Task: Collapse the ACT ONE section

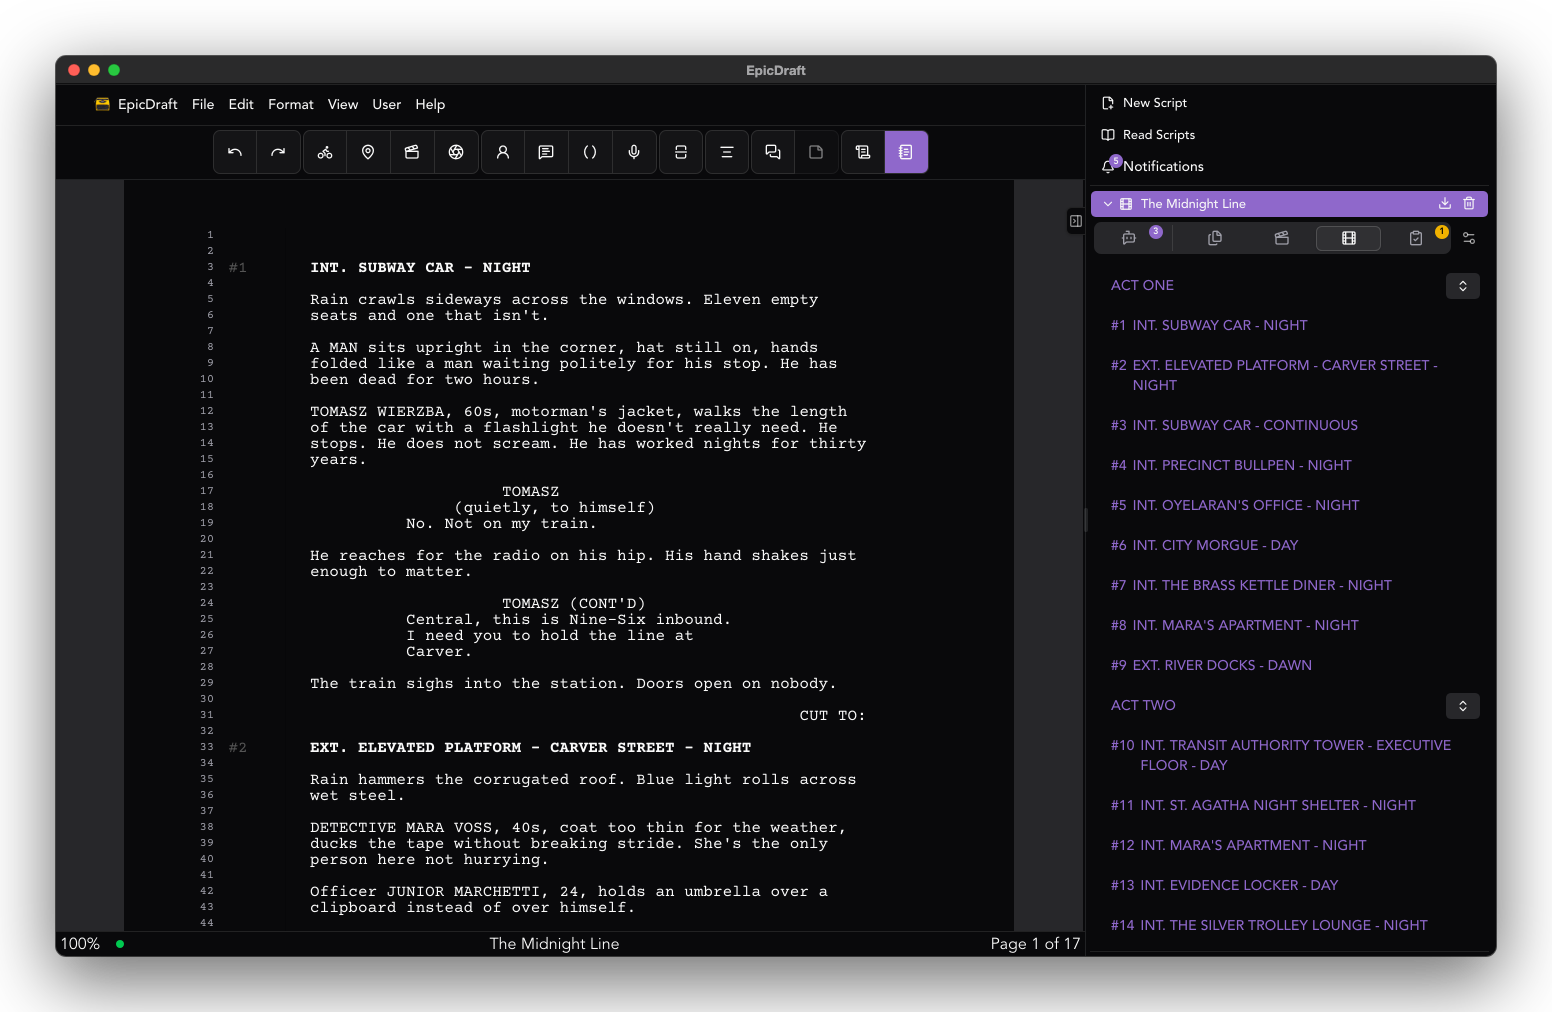Action: pos(1463,286)
